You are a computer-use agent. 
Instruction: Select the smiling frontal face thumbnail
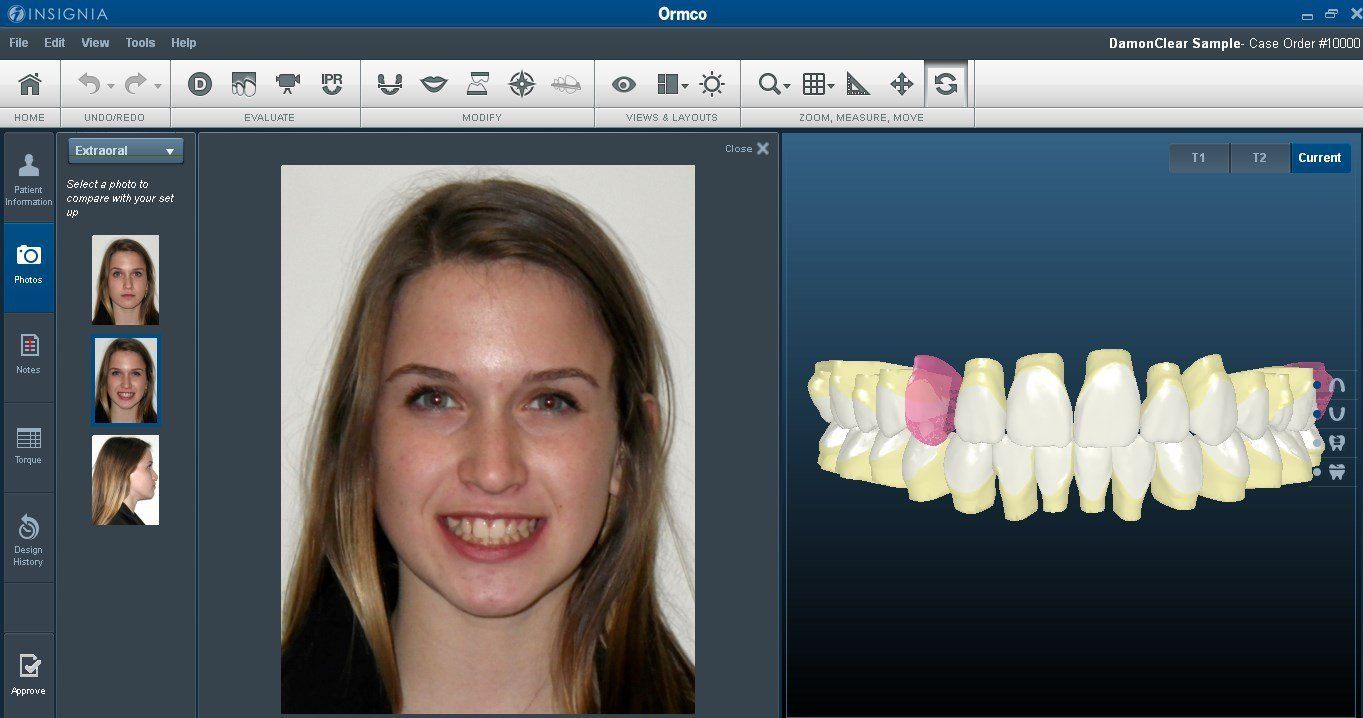pos(125,380)
